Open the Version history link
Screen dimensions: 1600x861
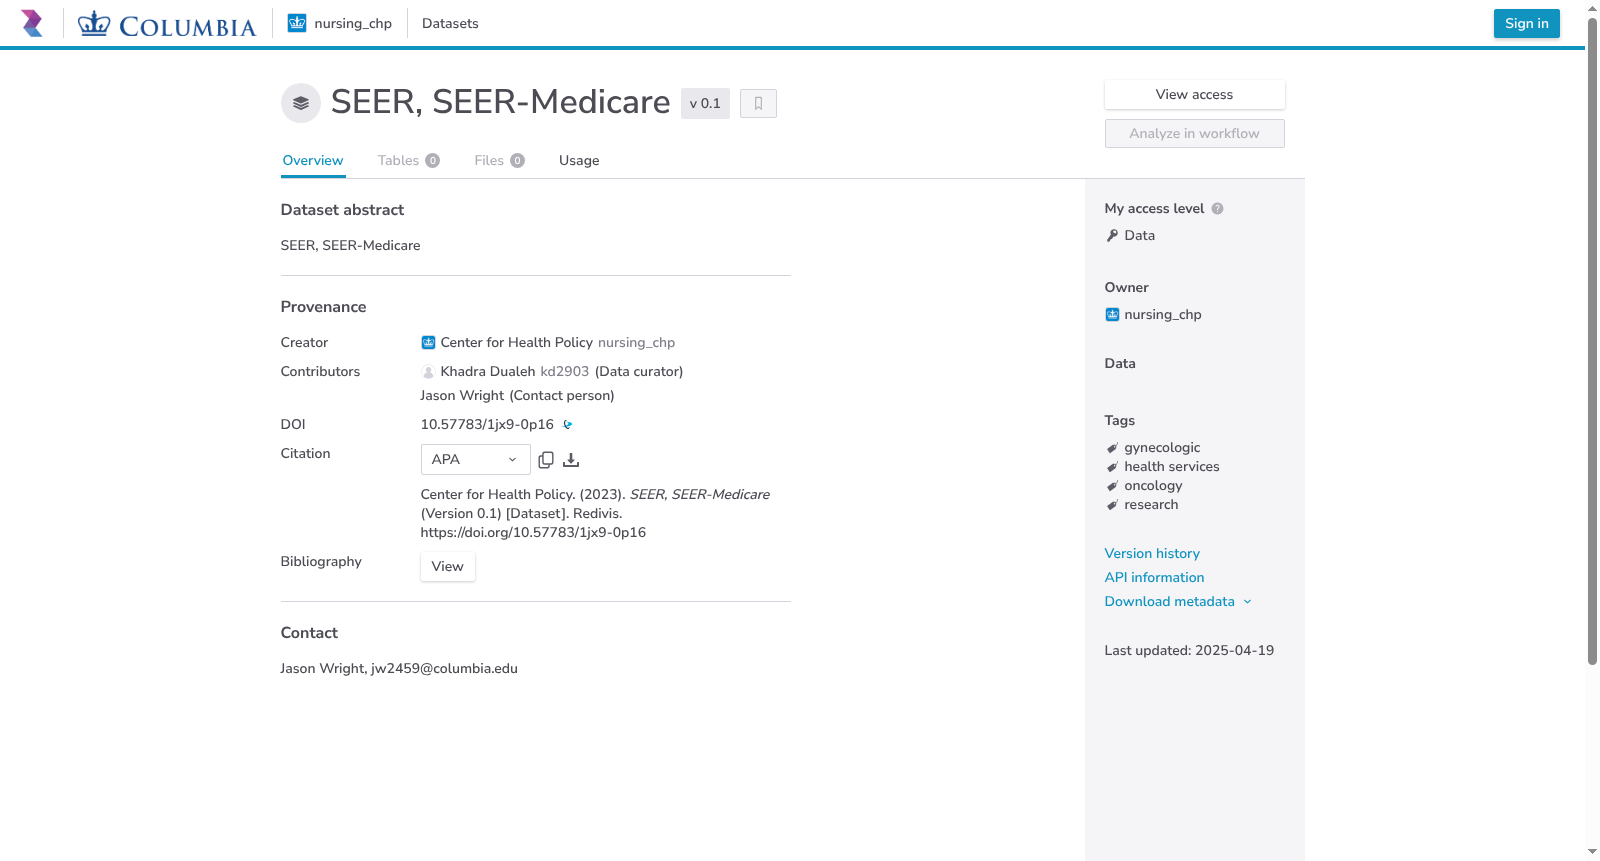coord(1152,553)
